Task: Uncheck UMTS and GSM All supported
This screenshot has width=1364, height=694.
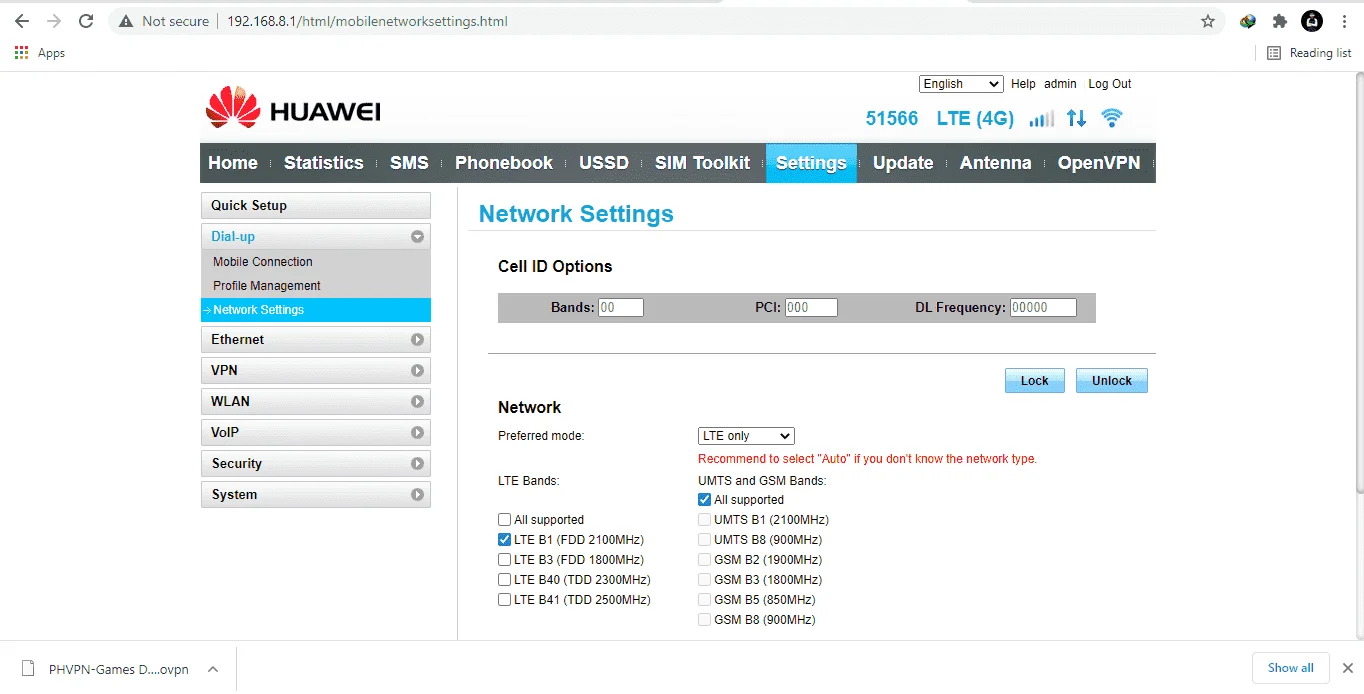Action: [x=705, y=500]
